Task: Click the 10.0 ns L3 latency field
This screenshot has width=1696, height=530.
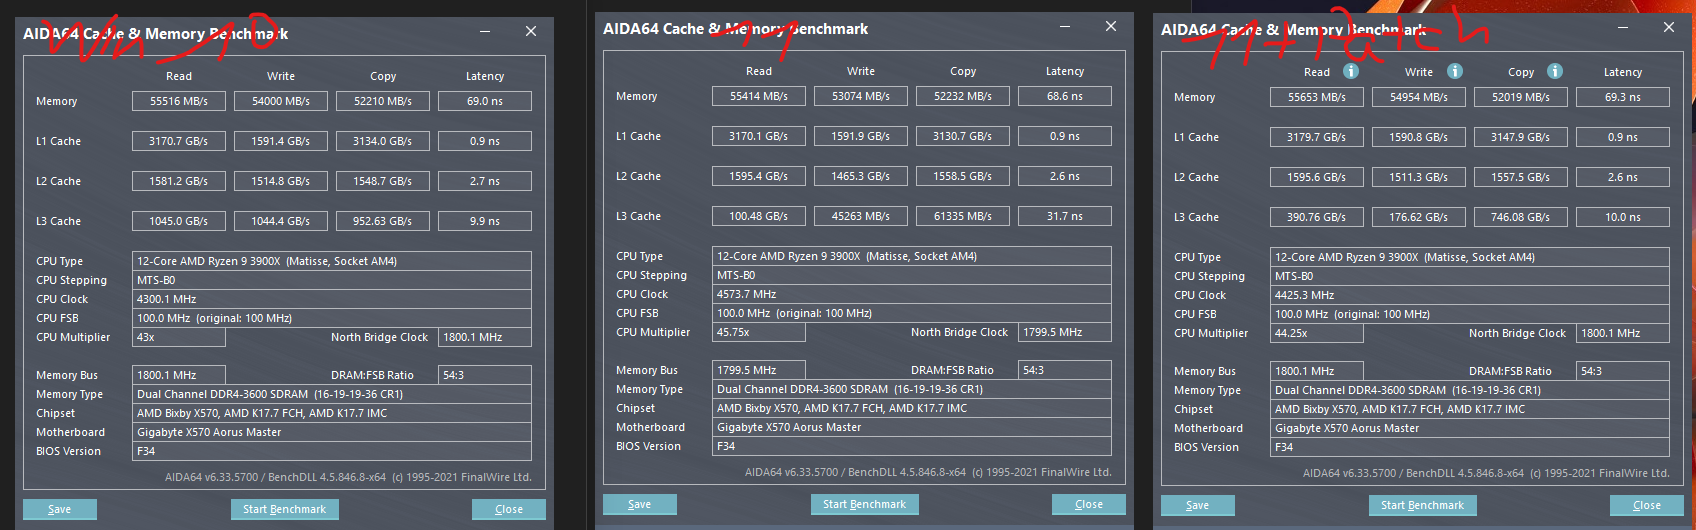Action: click(x=1623, y=217)
